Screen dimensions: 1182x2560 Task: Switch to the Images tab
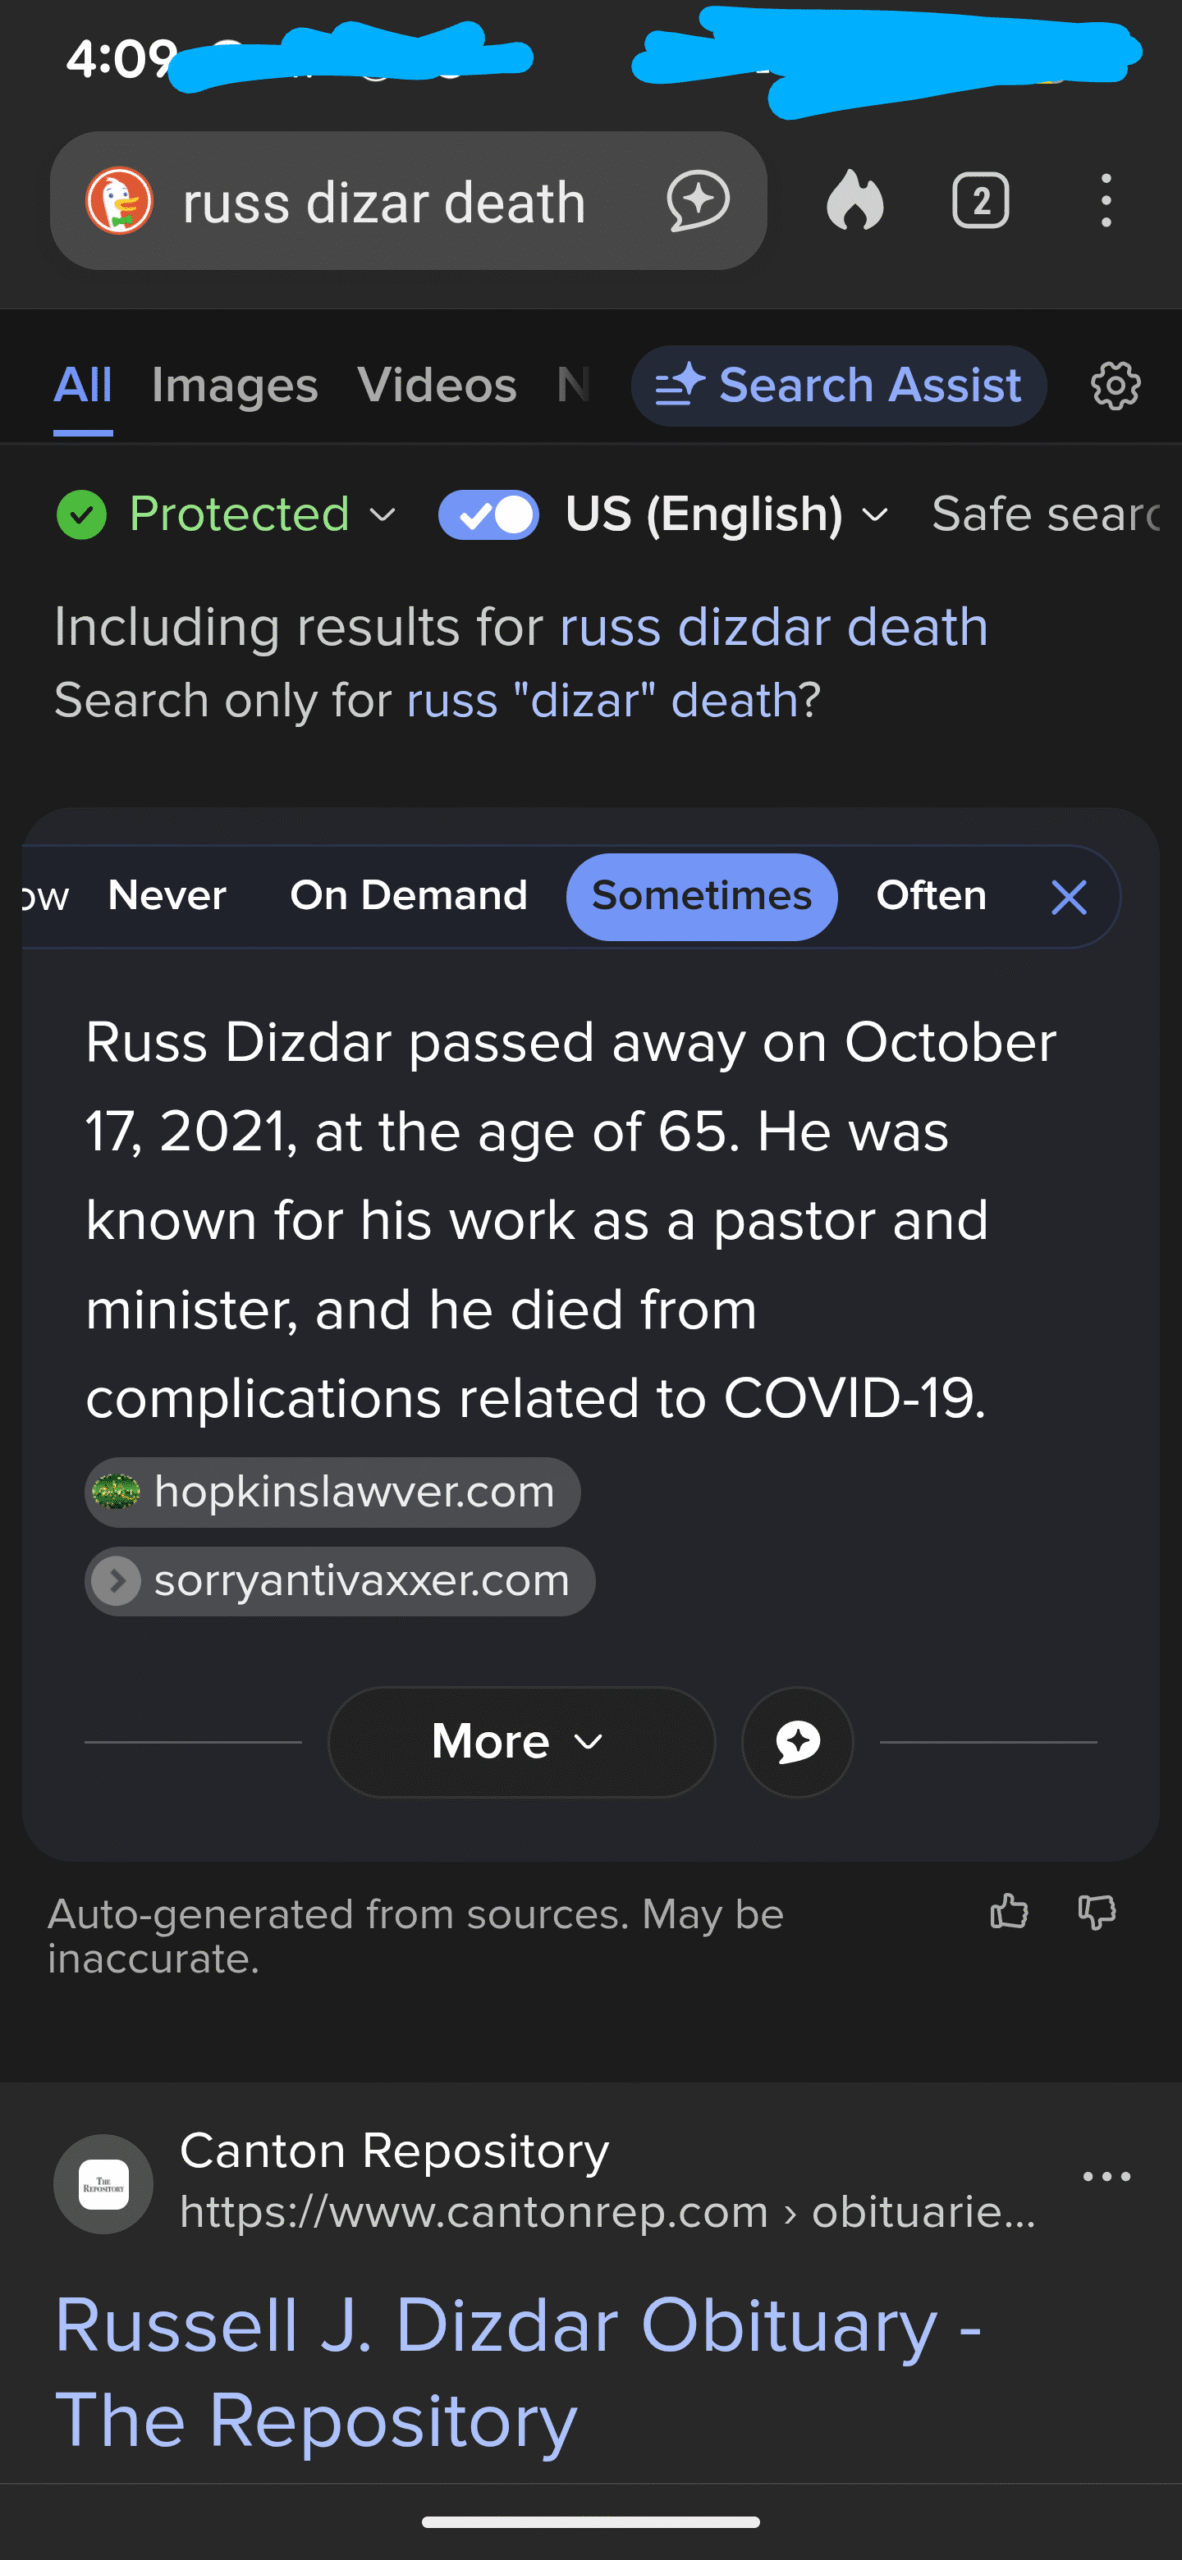tap(235, 386)
